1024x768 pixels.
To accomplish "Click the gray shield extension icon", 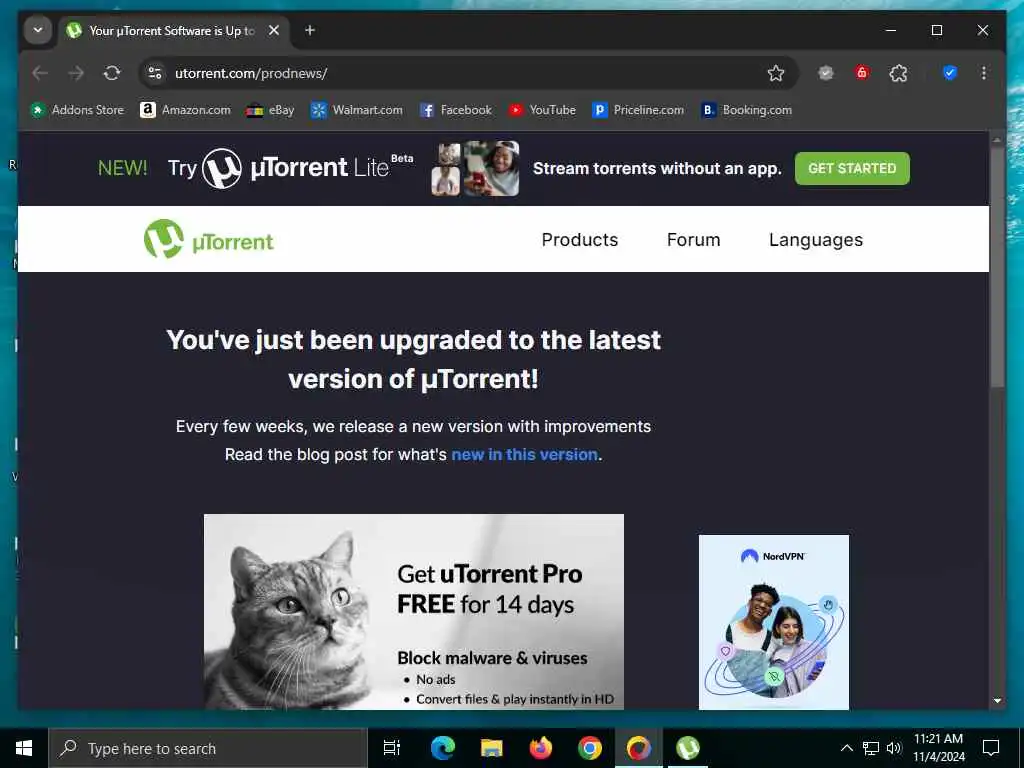I will (826, 73).
